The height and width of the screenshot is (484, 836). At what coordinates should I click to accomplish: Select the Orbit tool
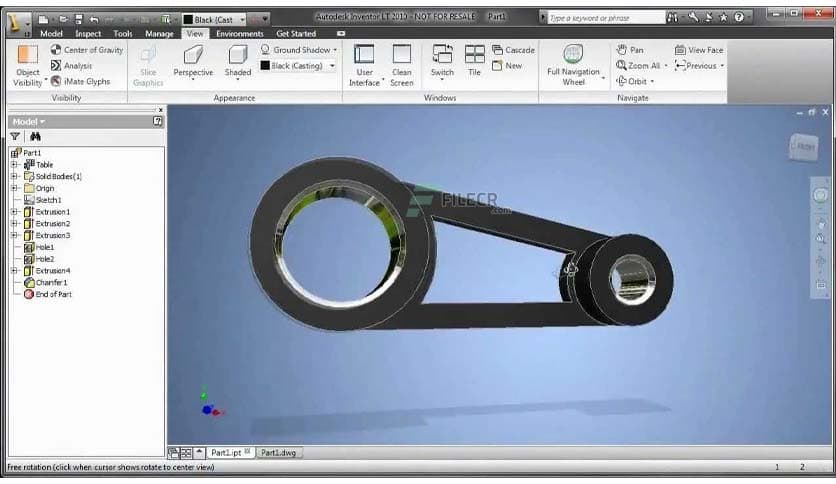[632, 81]
